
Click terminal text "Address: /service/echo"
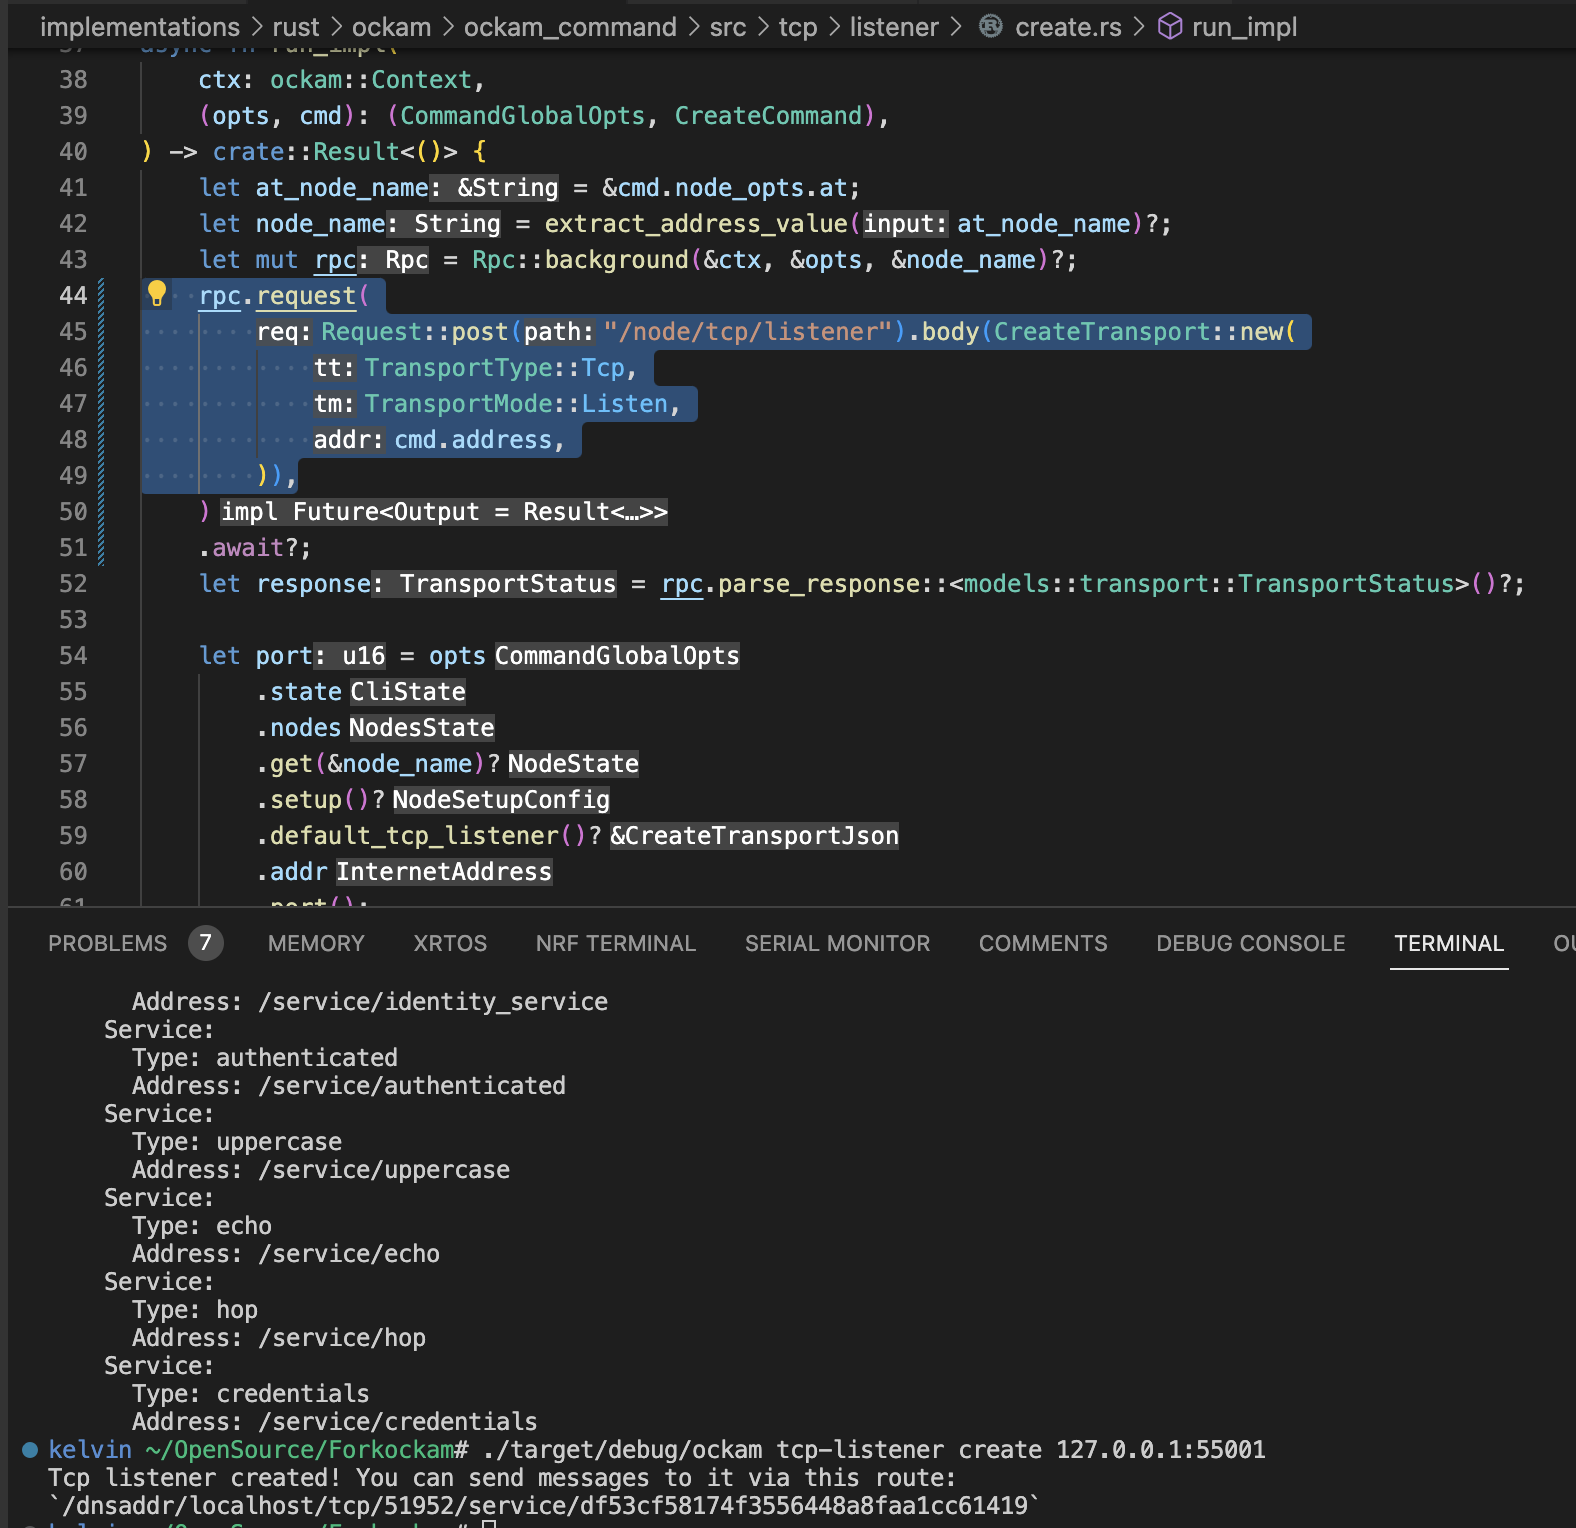(286, 1253)
